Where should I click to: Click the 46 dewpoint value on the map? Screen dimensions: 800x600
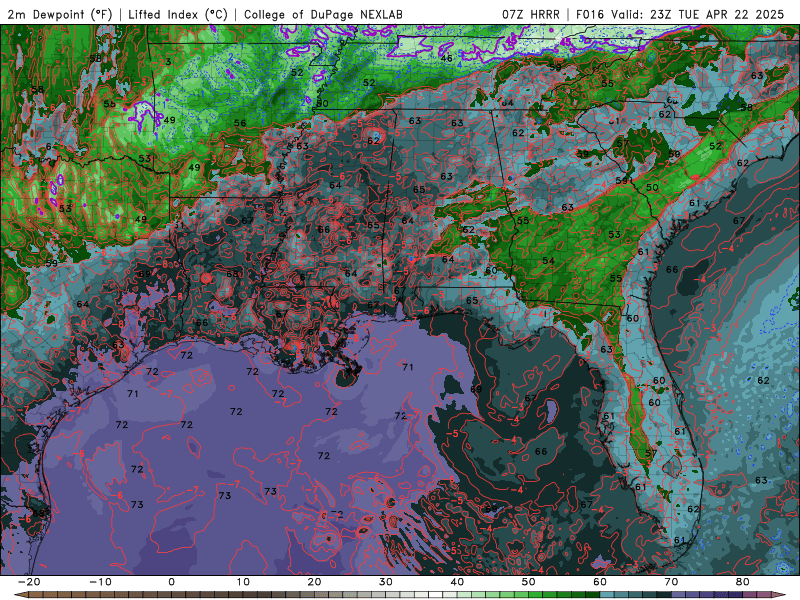[x=446, y=58]
